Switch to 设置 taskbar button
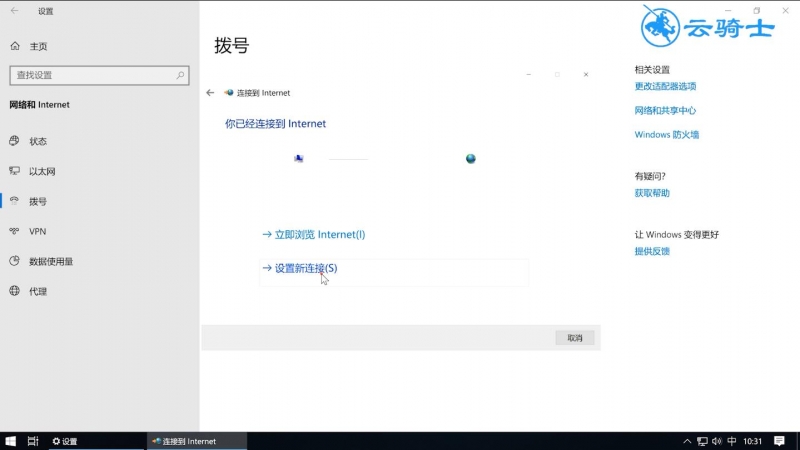Viewport: 800px width, 450px height. (x=96, y=441)
